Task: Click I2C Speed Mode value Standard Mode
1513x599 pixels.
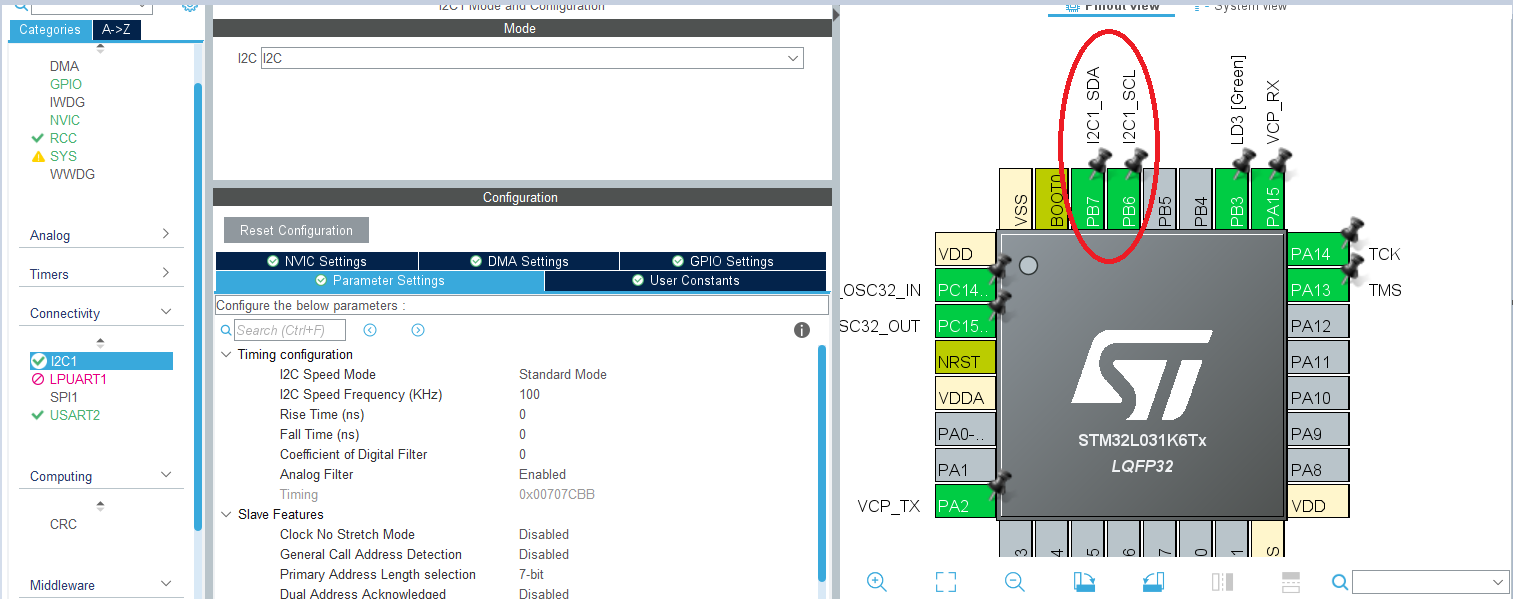Action: (x=563, y=374)
